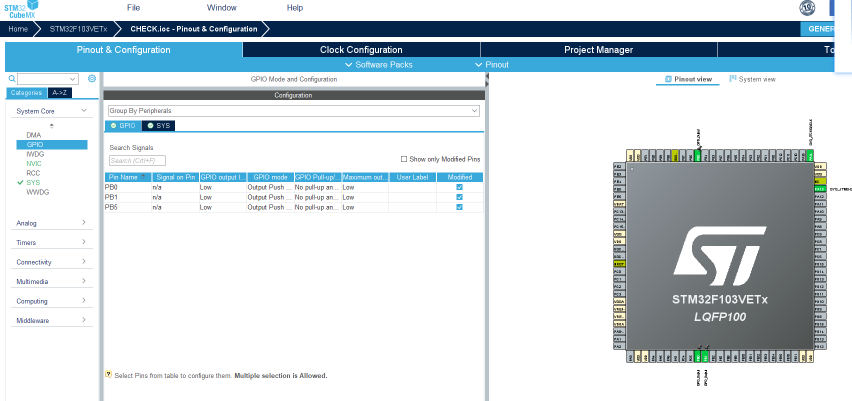Viewport: 852px width, 401px height.
Task: Click the System view icon
Action: [x=733, y=79]
